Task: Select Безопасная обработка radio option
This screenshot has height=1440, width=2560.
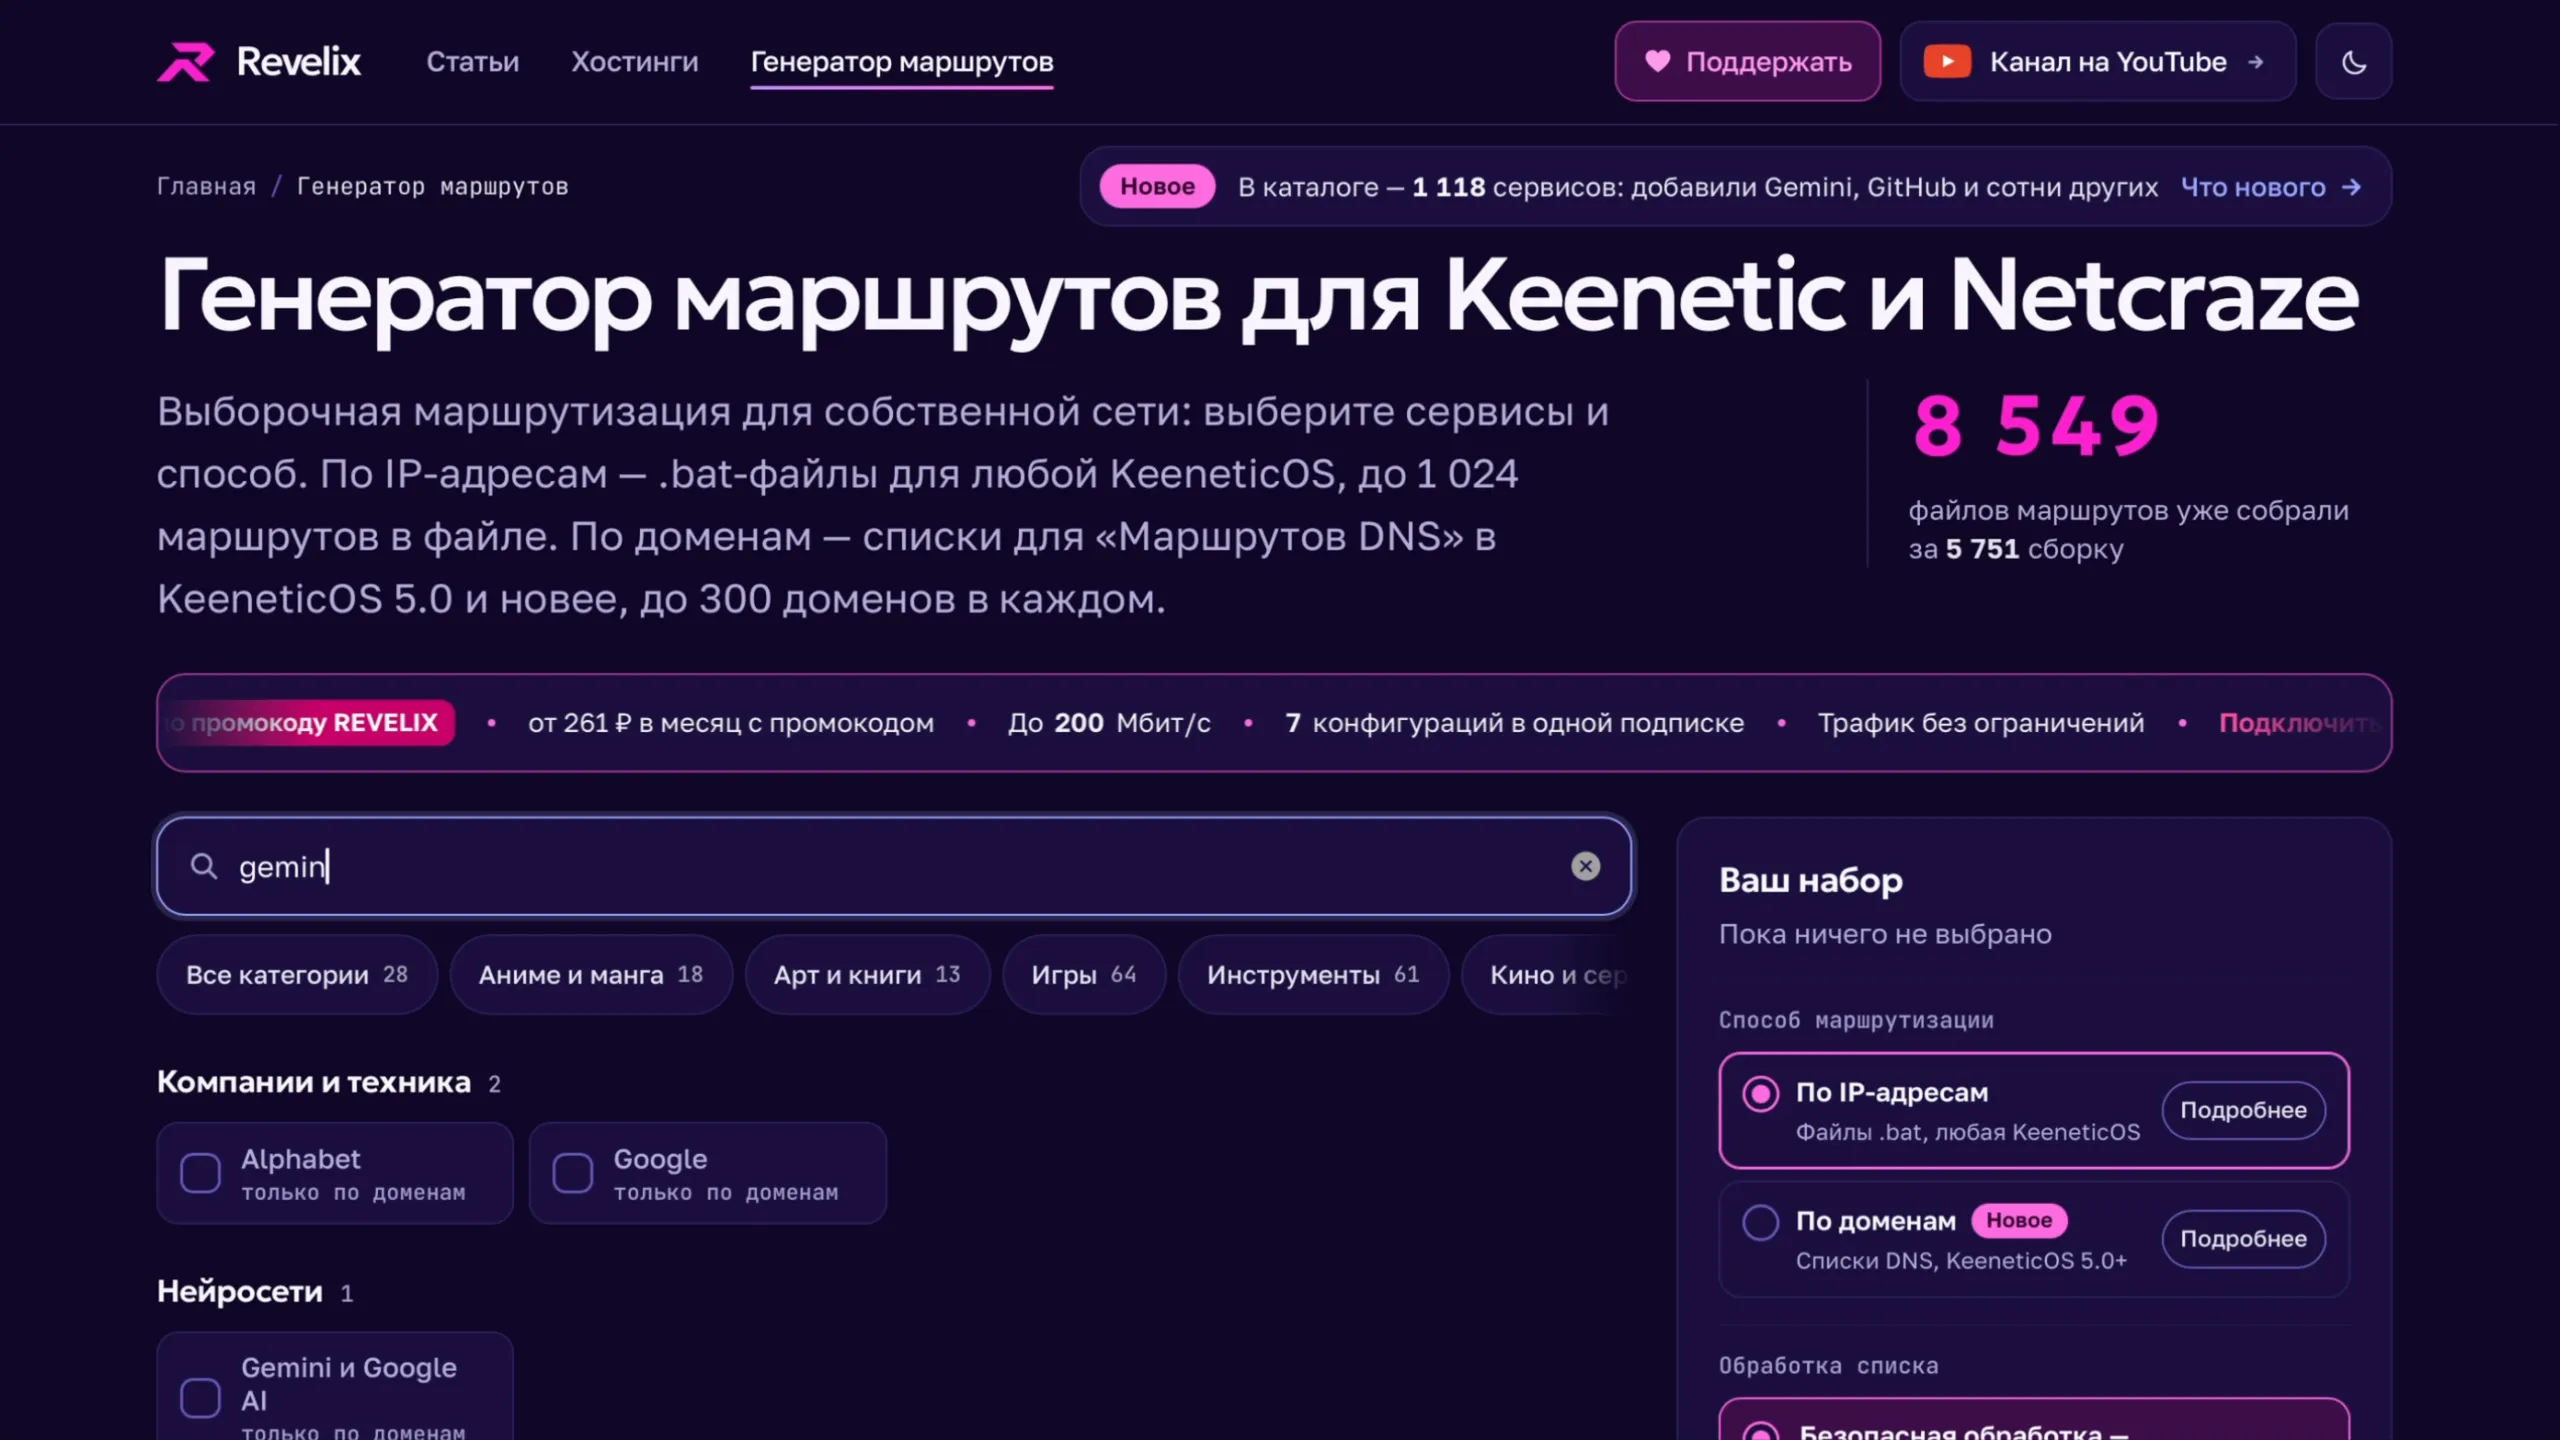Action: click(x=1761, y=1432)
